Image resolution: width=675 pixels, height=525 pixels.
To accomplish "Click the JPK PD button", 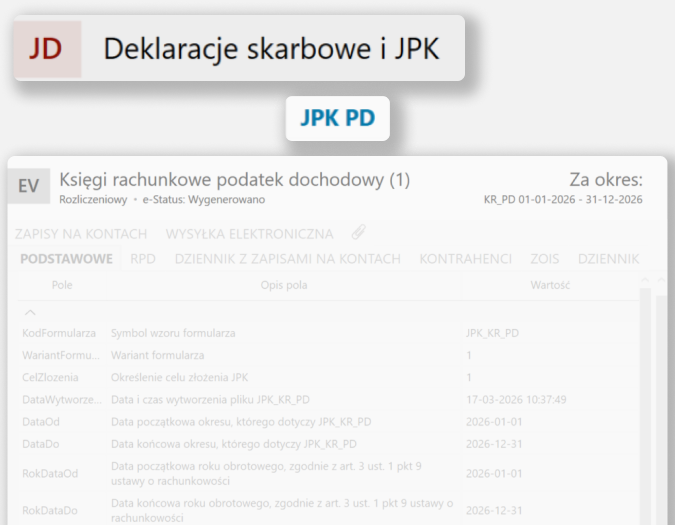I will [x=337, y=119].
